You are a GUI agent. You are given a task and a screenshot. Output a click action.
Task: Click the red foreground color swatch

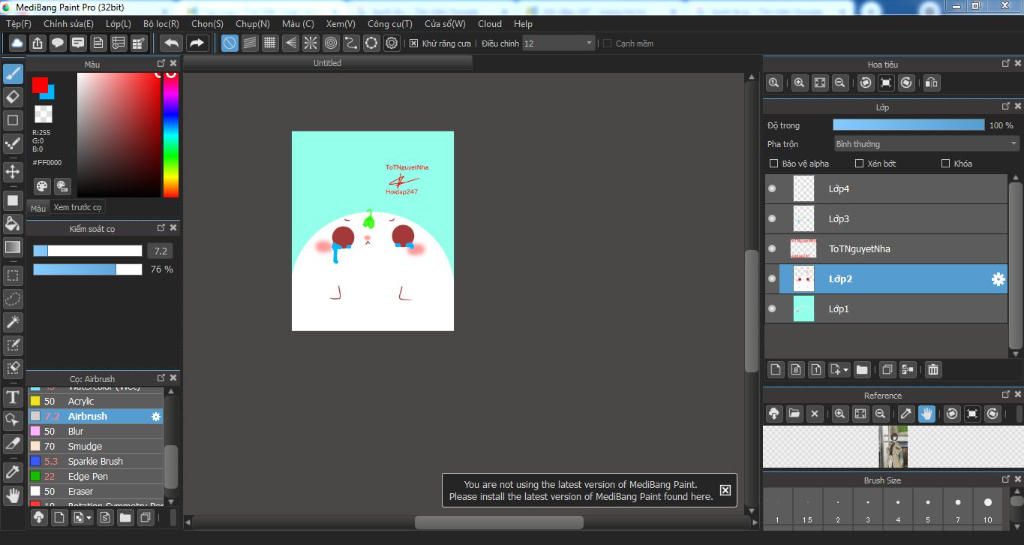click(x=40, y=85)
